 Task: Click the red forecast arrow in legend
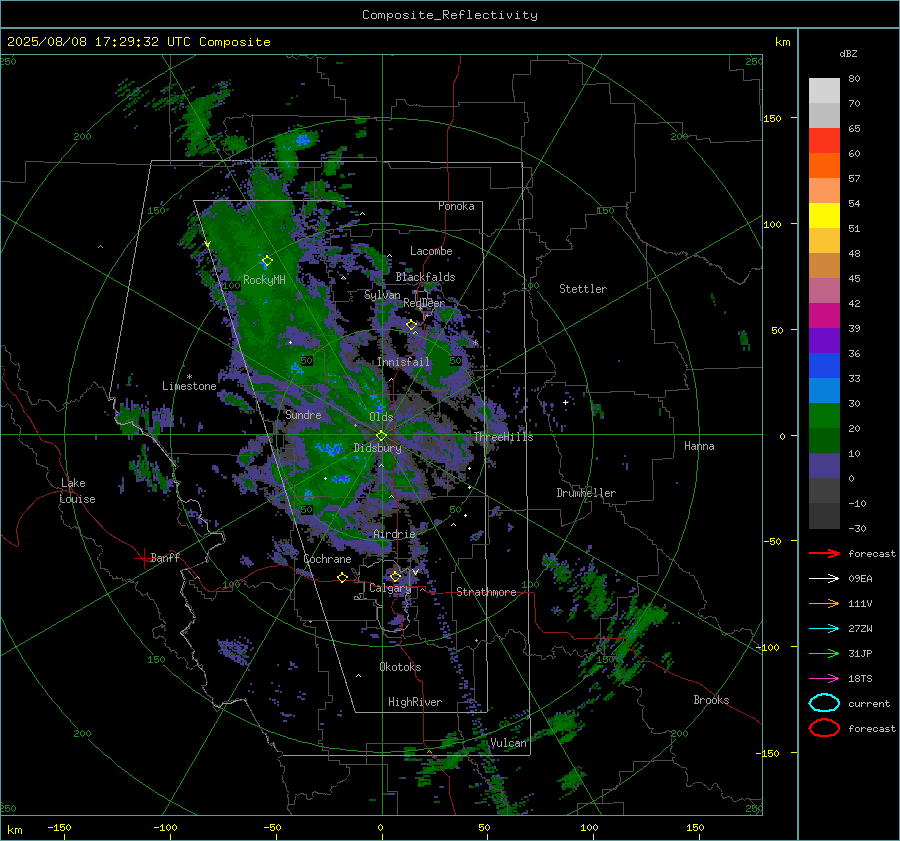824,553
